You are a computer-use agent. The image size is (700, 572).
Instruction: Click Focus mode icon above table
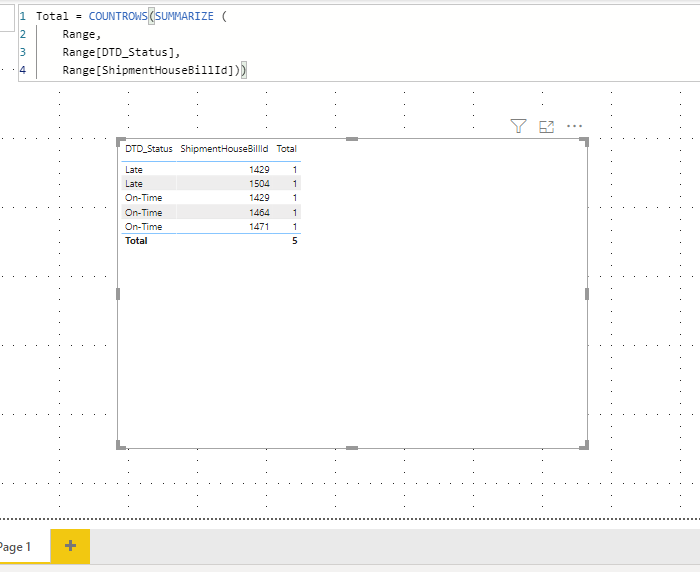coord(546,127)
